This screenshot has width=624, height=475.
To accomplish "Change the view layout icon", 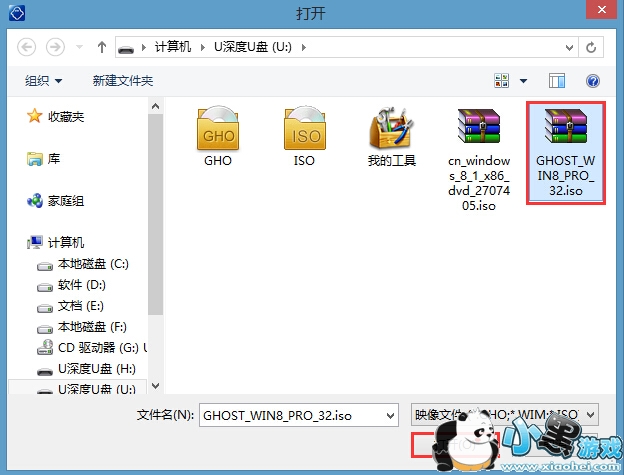I will coord(501,81).
